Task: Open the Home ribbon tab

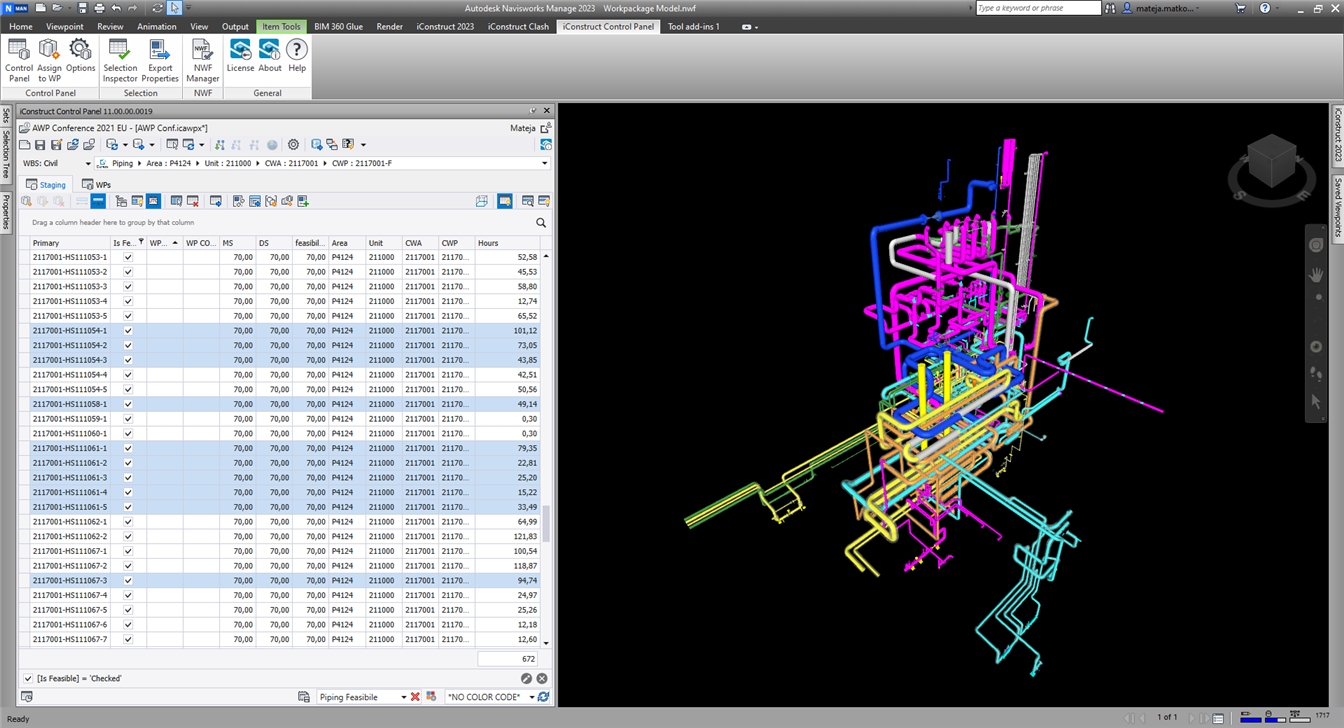Action: [20, 27]
